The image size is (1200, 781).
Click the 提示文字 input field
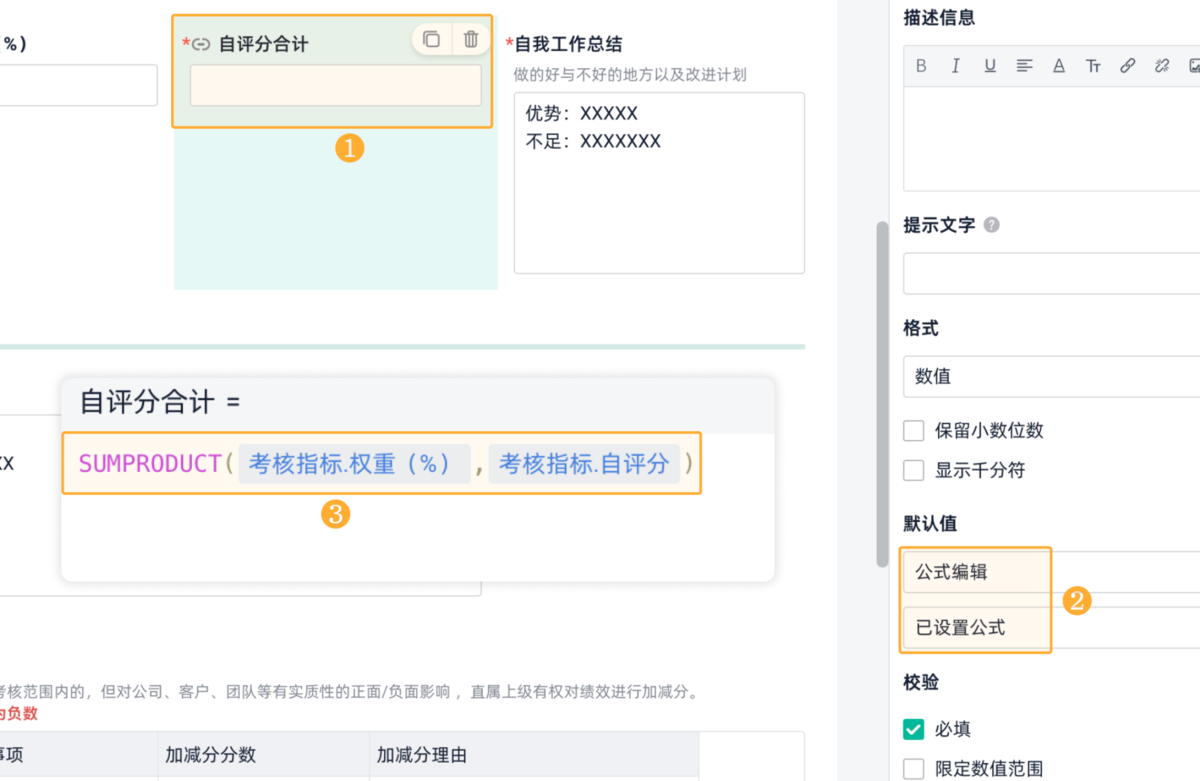point(1050,273)
